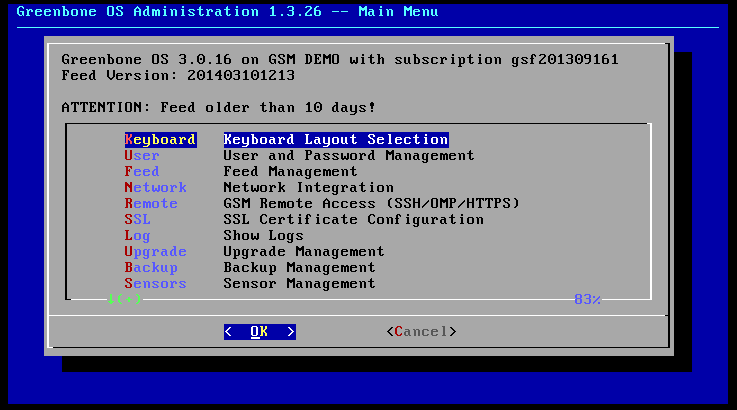Viewport: 737px width, 410px height.
Task: Click 'Feed Management' description
Action: [290, 172]
